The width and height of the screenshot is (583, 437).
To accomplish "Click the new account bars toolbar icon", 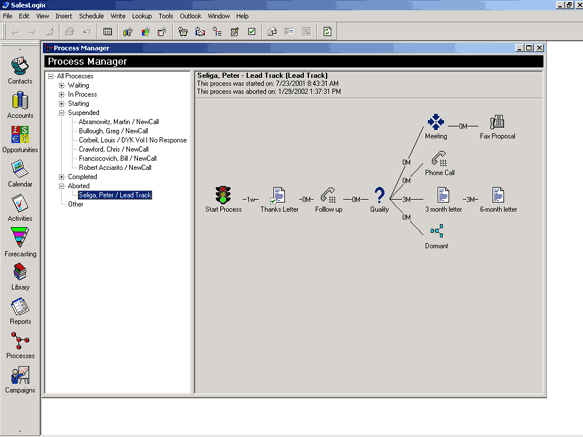I will pos(128,32).
